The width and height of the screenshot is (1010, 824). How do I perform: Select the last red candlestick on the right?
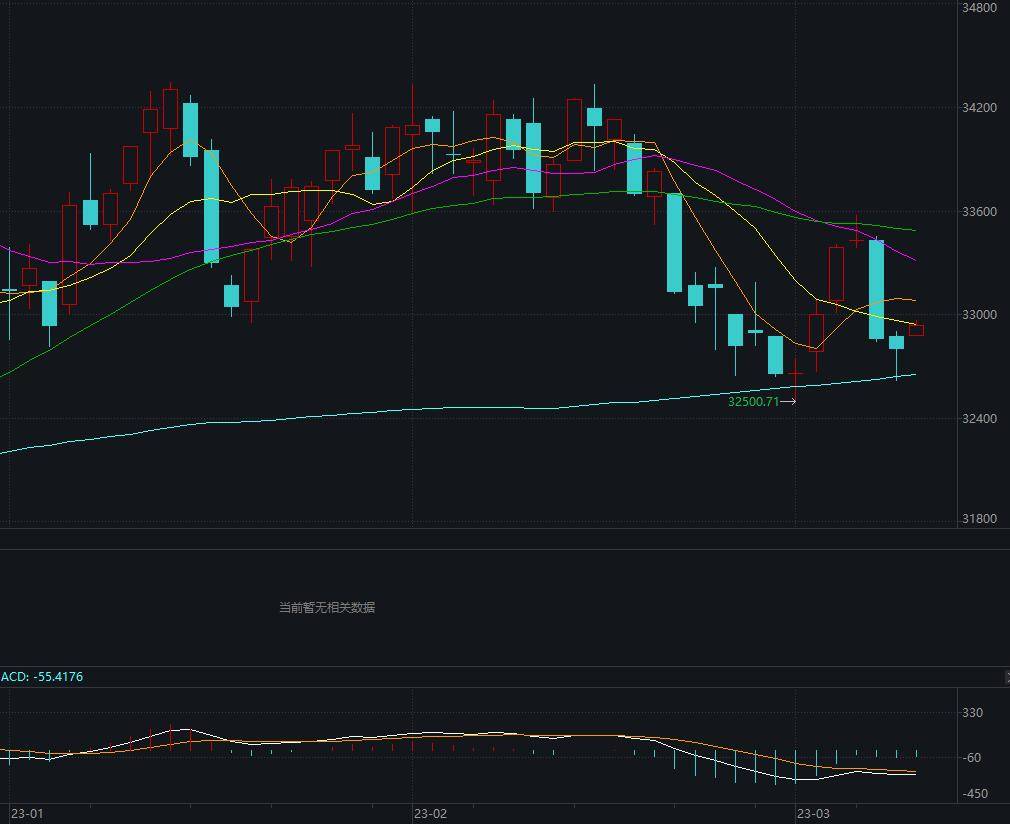coord(915,330)
